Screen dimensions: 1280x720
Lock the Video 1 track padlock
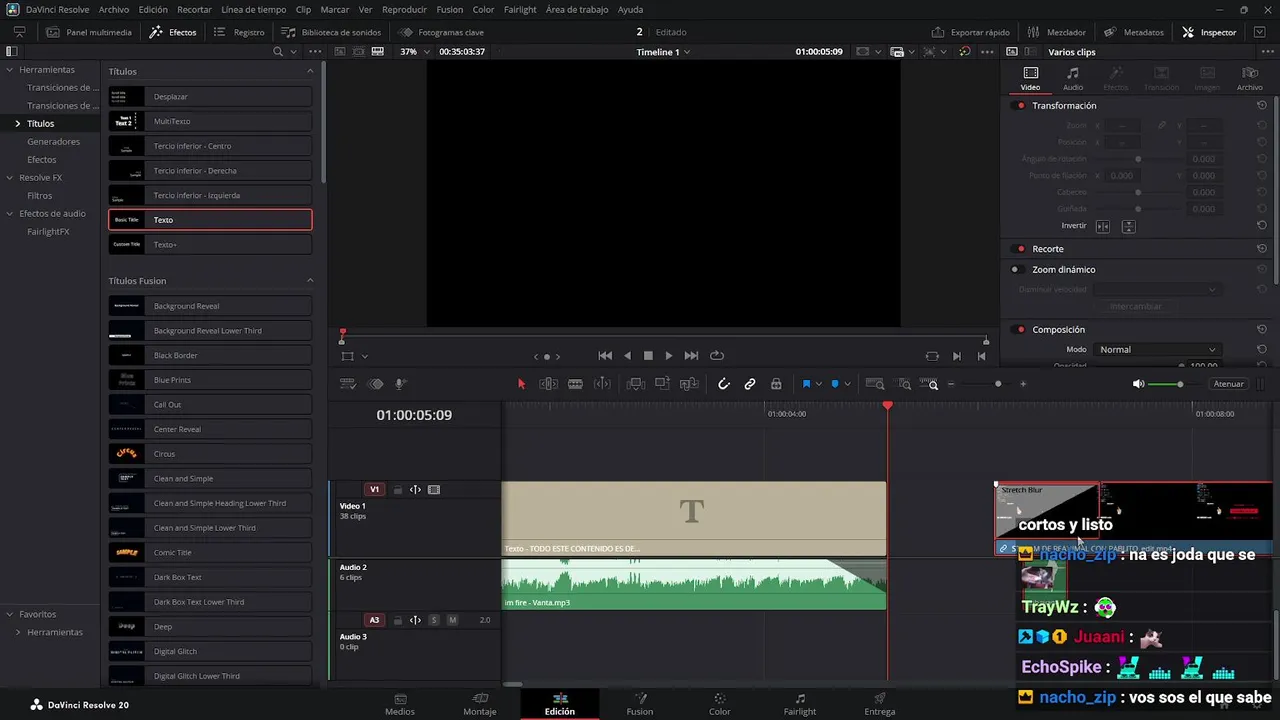[397, 490]
